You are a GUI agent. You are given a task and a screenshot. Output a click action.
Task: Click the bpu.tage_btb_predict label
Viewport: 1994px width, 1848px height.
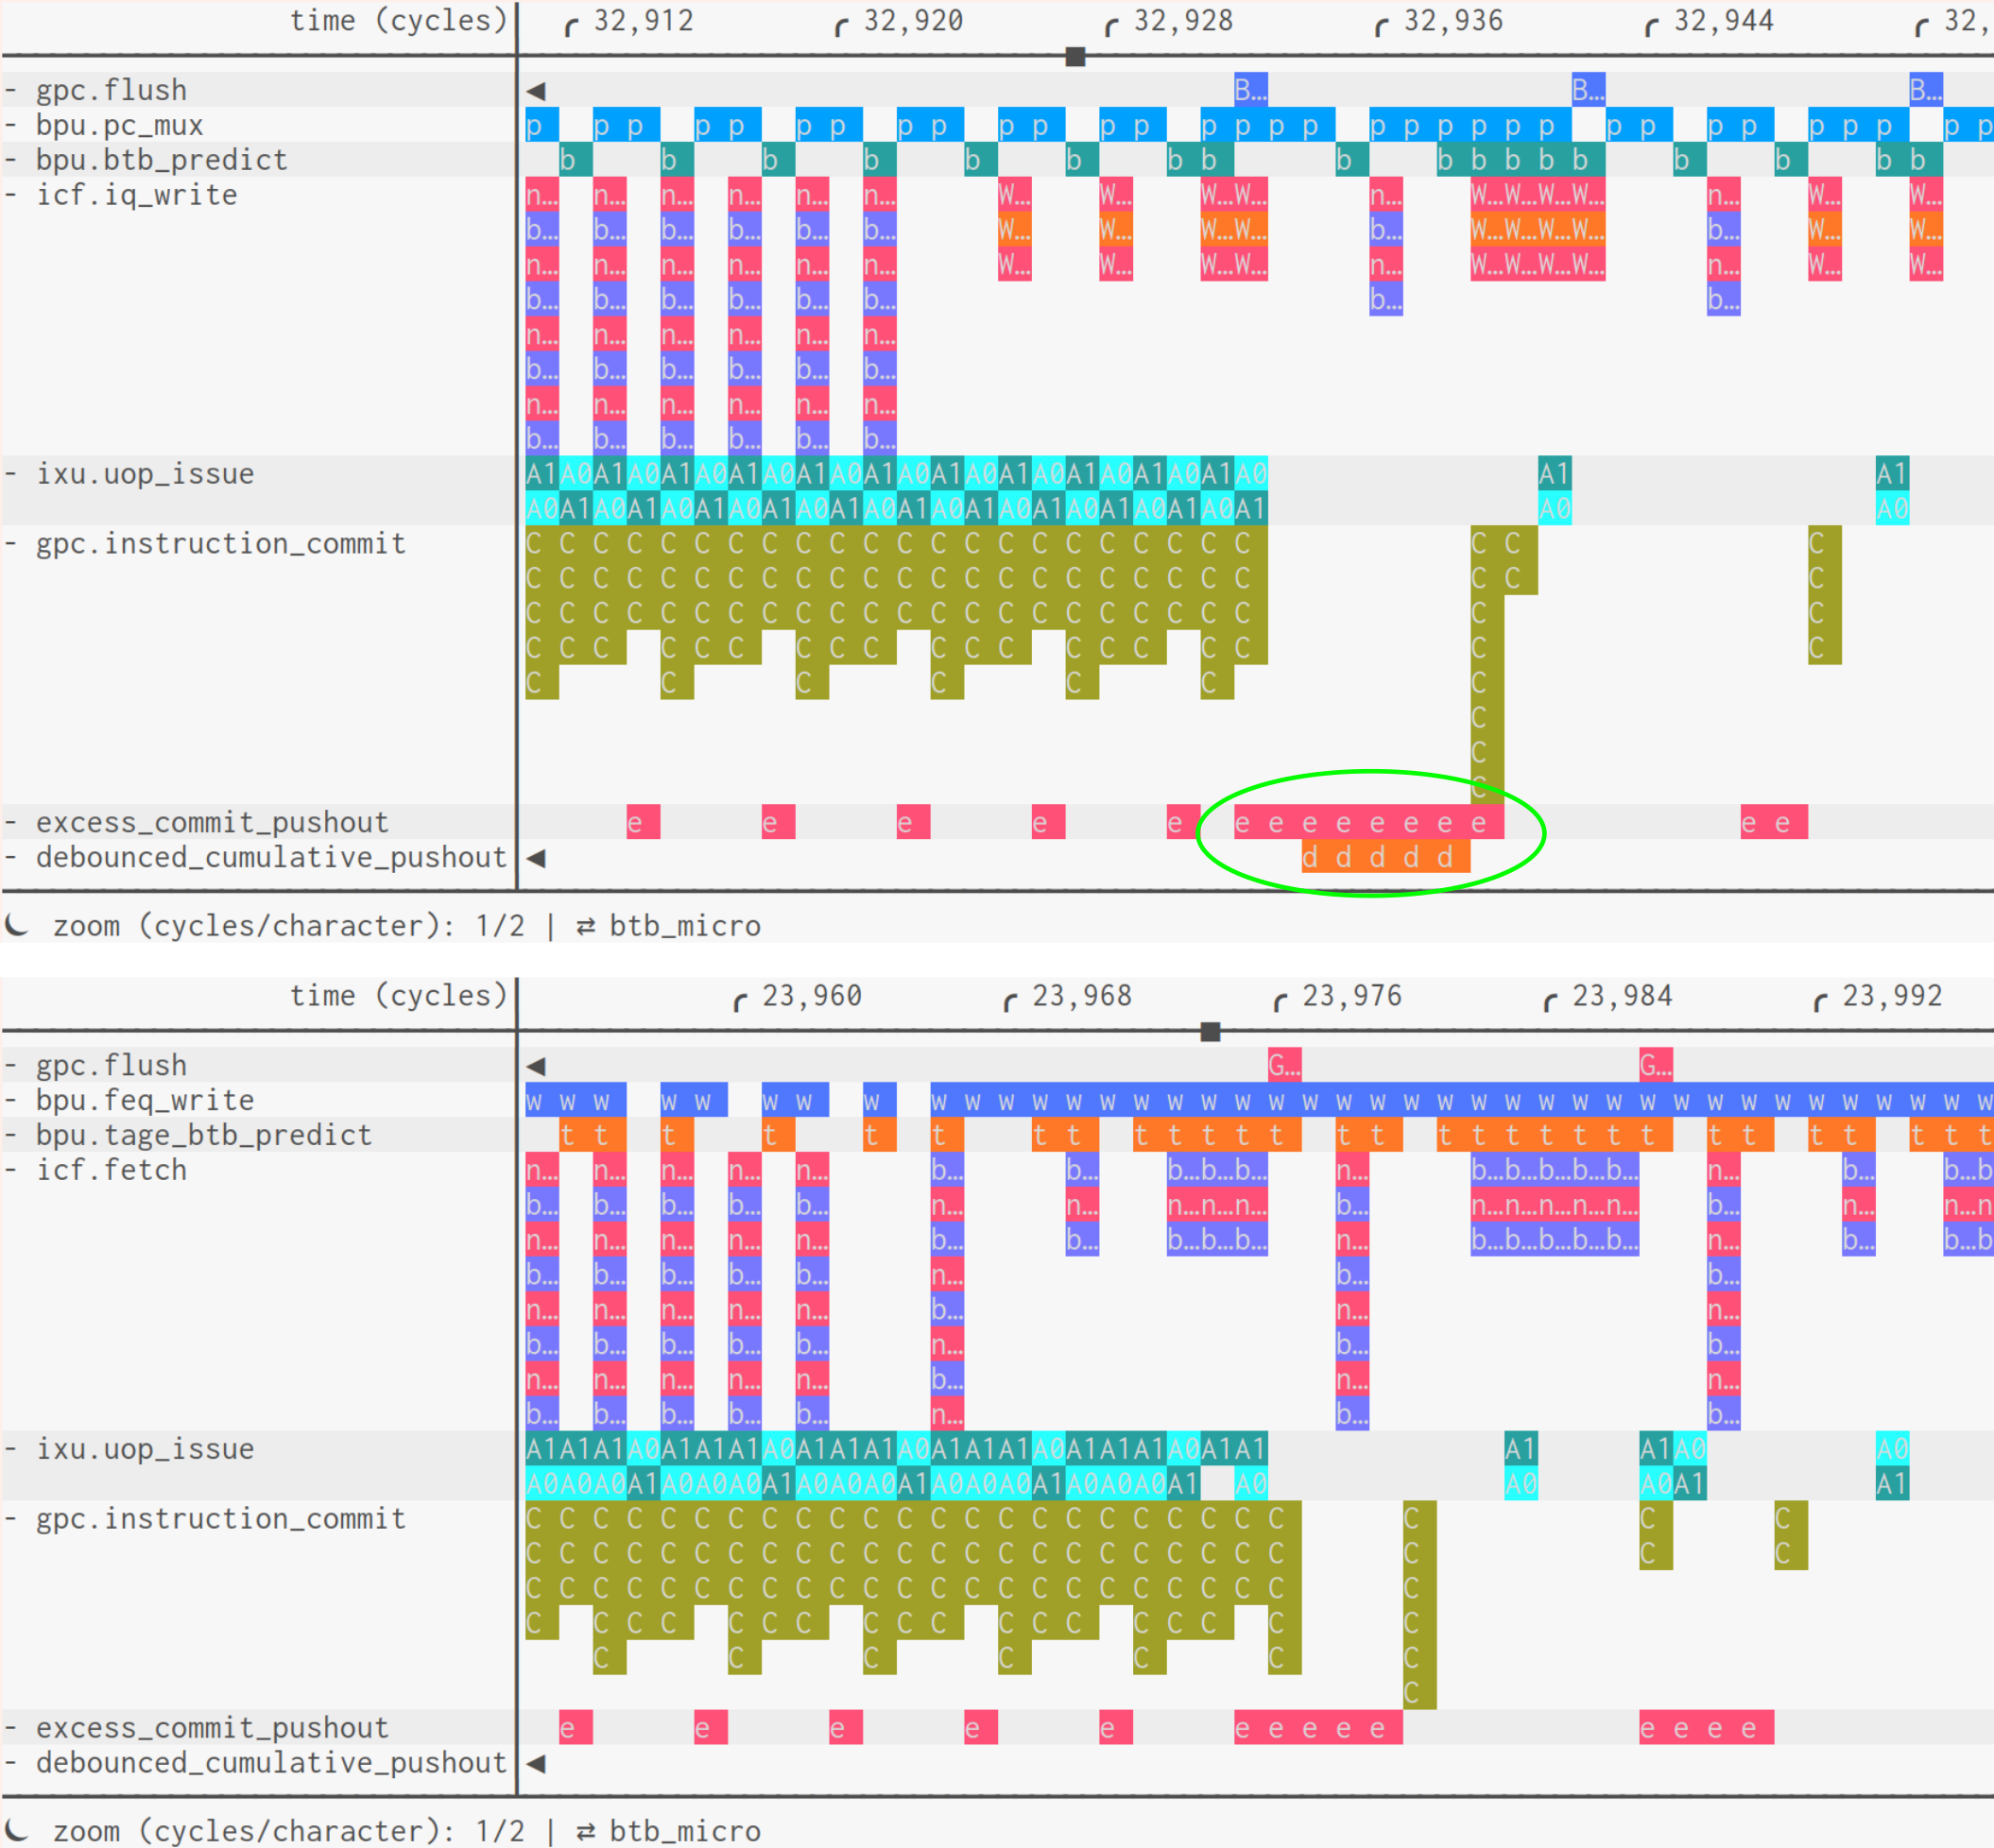pos(204,1135)
